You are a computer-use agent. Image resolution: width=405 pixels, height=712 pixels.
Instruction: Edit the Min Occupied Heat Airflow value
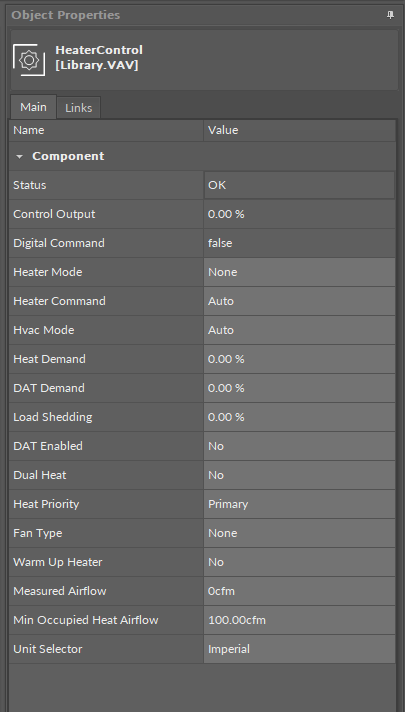[299, 621]
